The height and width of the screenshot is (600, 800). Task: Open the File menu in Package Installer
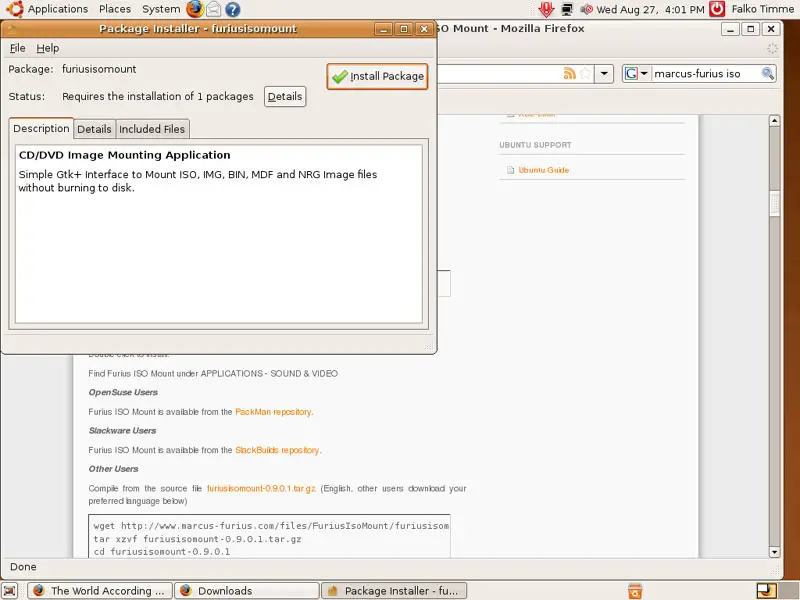coord(17,48)
